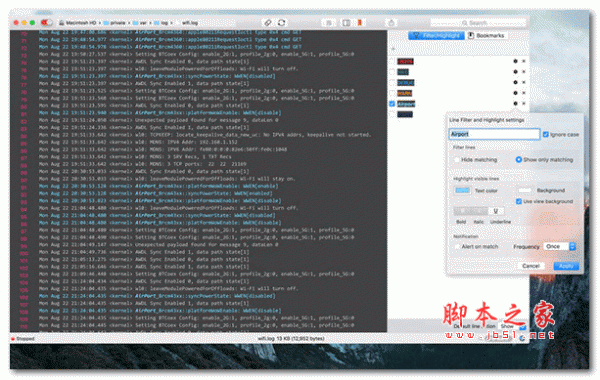This screenshot has height=380, width=600.
Task: Click the toolbar icon left of sidebar toggle
Action: [x=329, y=23]
